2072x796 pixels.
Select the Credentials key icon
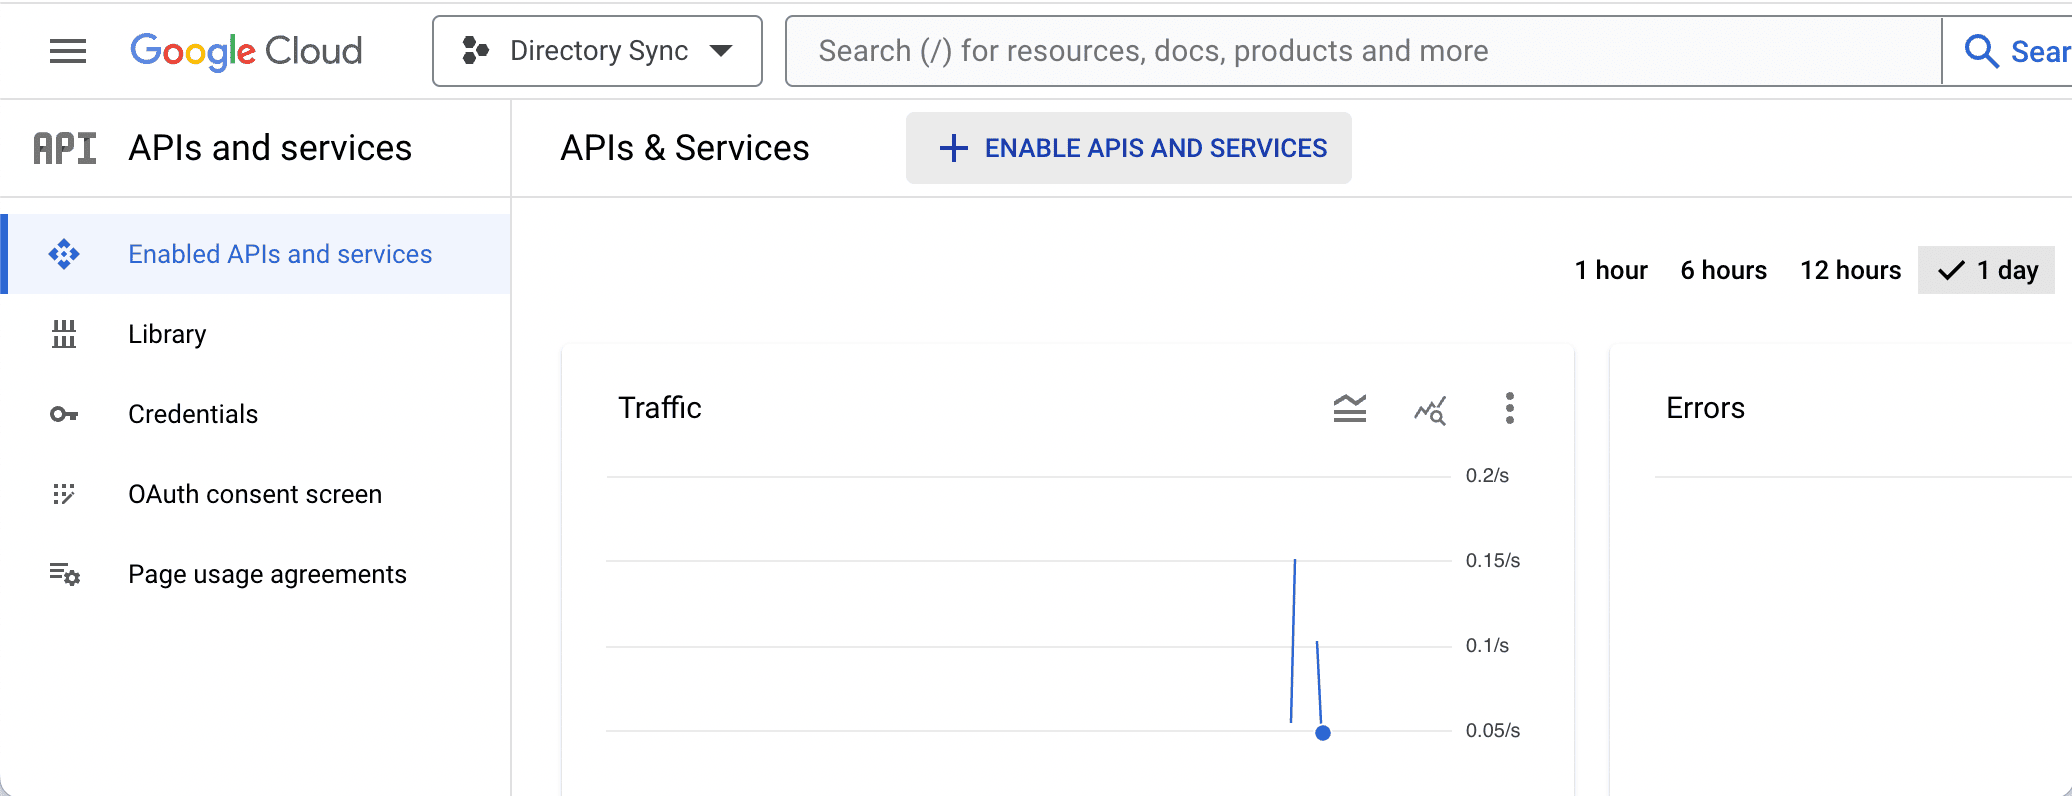[x=64, y=413]
